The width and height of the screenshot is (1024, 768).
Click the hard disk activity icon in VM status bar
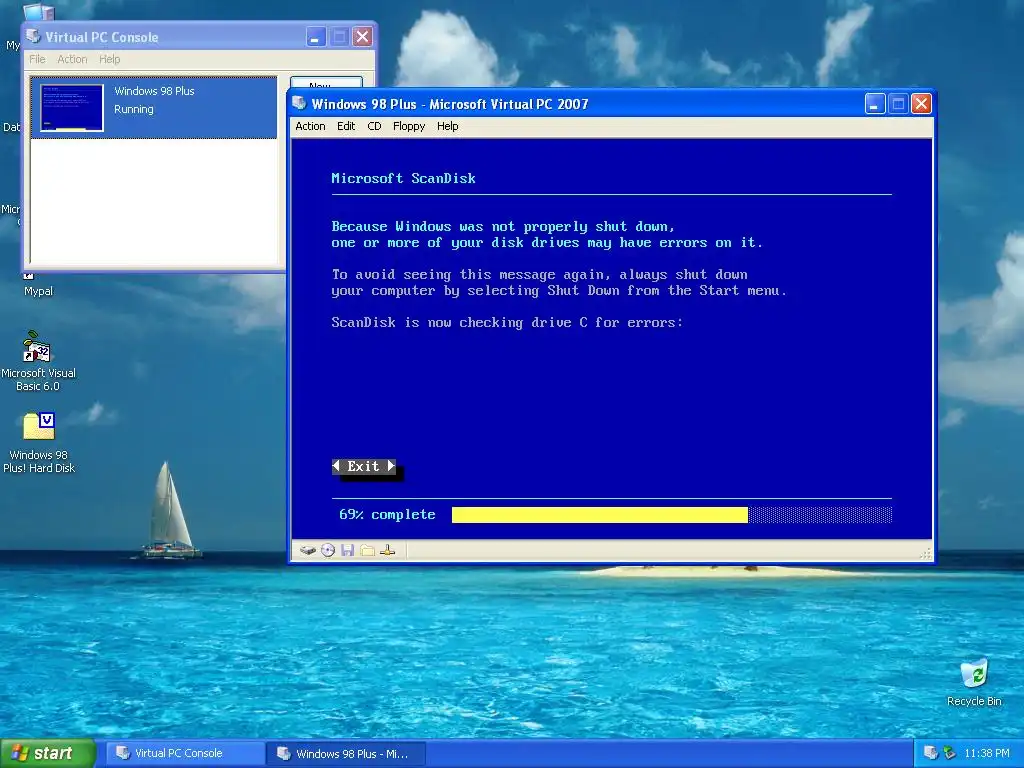click(x=308, y=551)
